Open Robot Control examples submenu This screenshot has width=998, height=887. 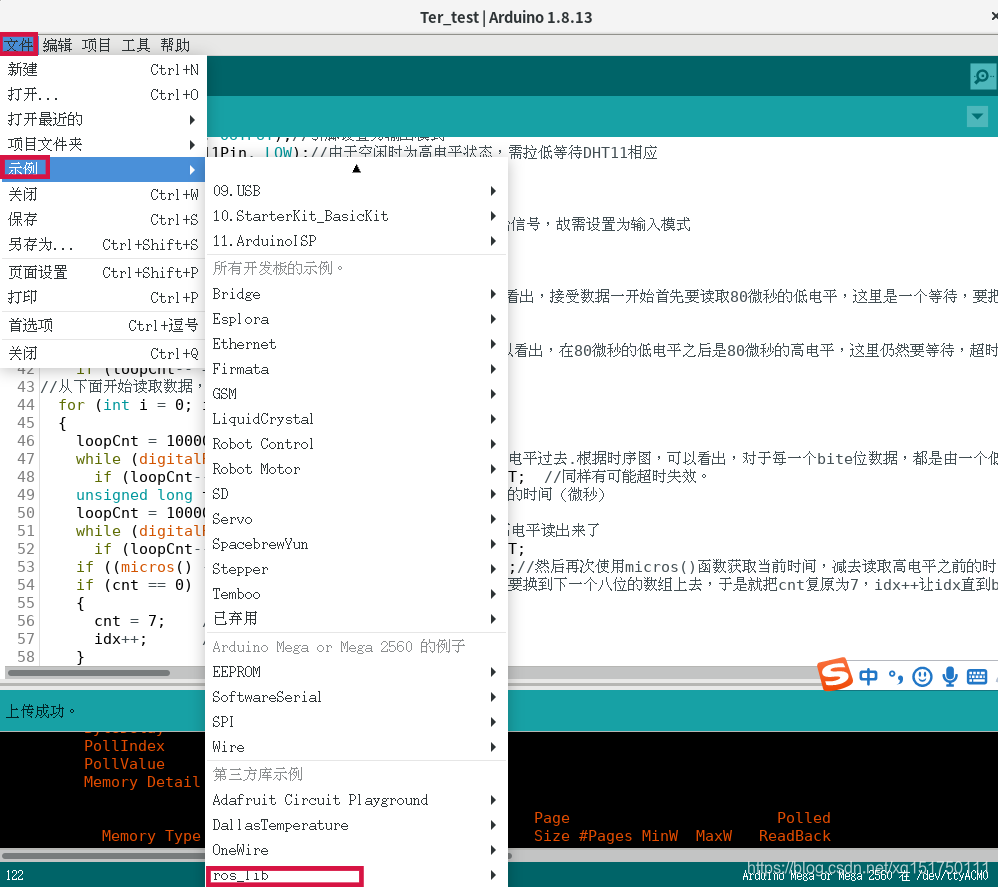[356, 444]
